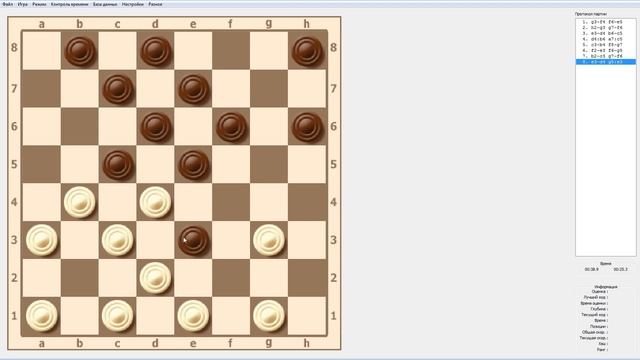Viewport: 640px width, 360px height.
Task: Click the Информация panel heading
Action: coord(606,287)
